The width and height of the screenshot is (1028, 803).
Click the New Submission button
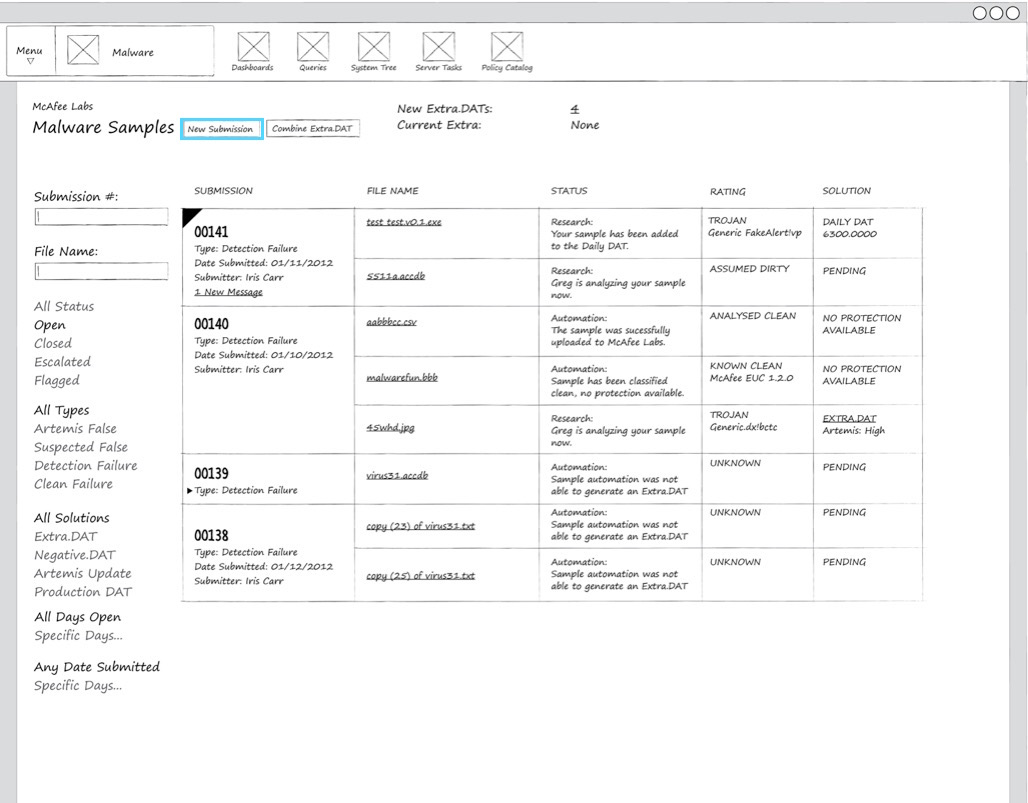(222, 128)
